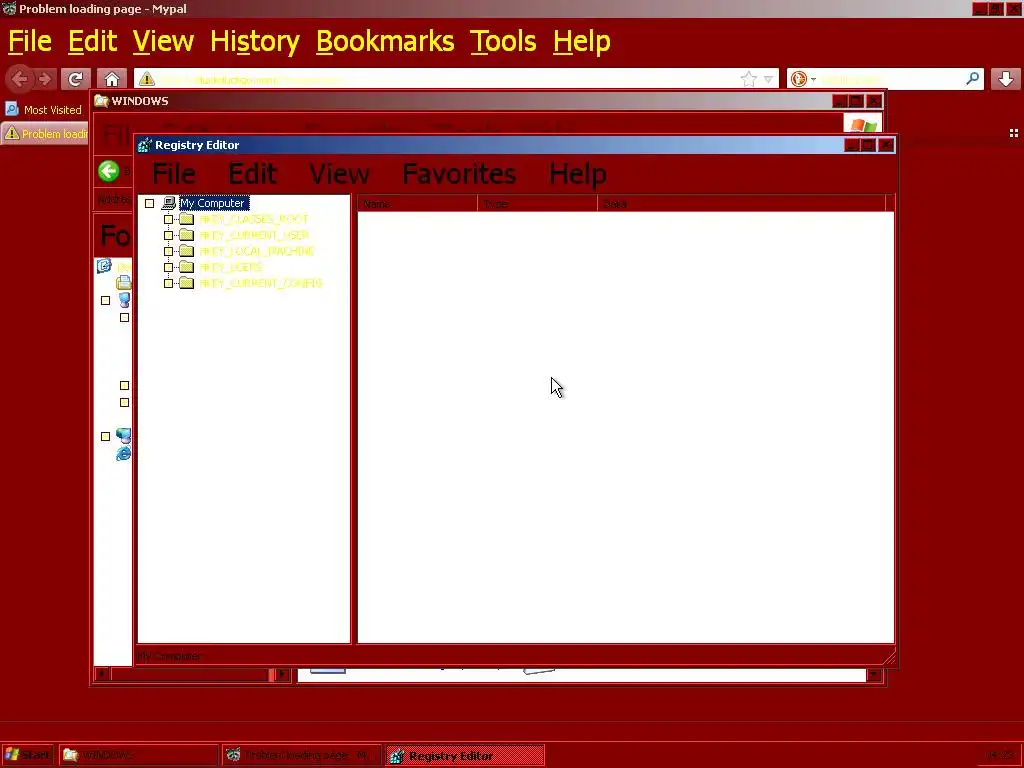Click Mypal raccoon icon in title bar
Image resolution: width=1024 pixels, height=768 pixels.
click(9, 9)
